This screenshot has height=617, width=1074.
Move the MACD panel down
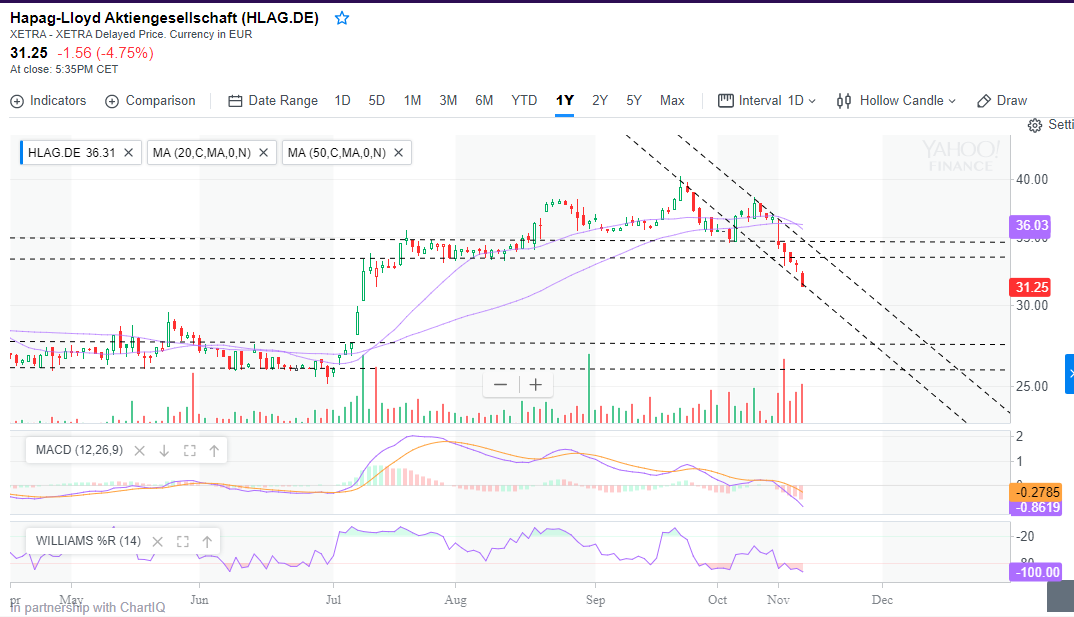pos(164,451)
